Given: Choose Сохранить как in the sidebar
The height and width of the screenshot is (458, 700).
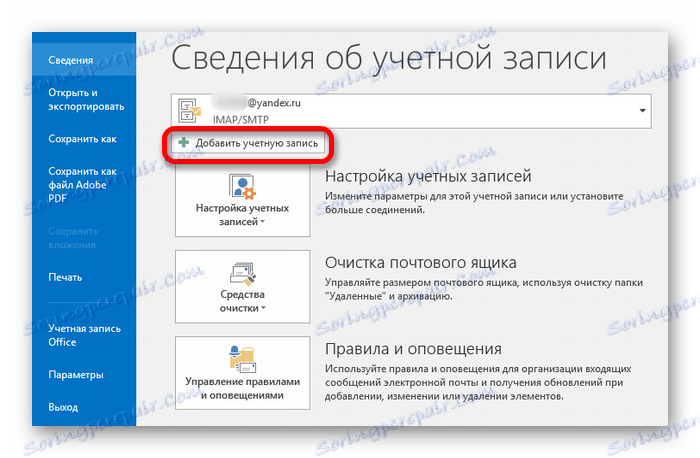Looking at the screenshot, I should [x=82, y=139].
